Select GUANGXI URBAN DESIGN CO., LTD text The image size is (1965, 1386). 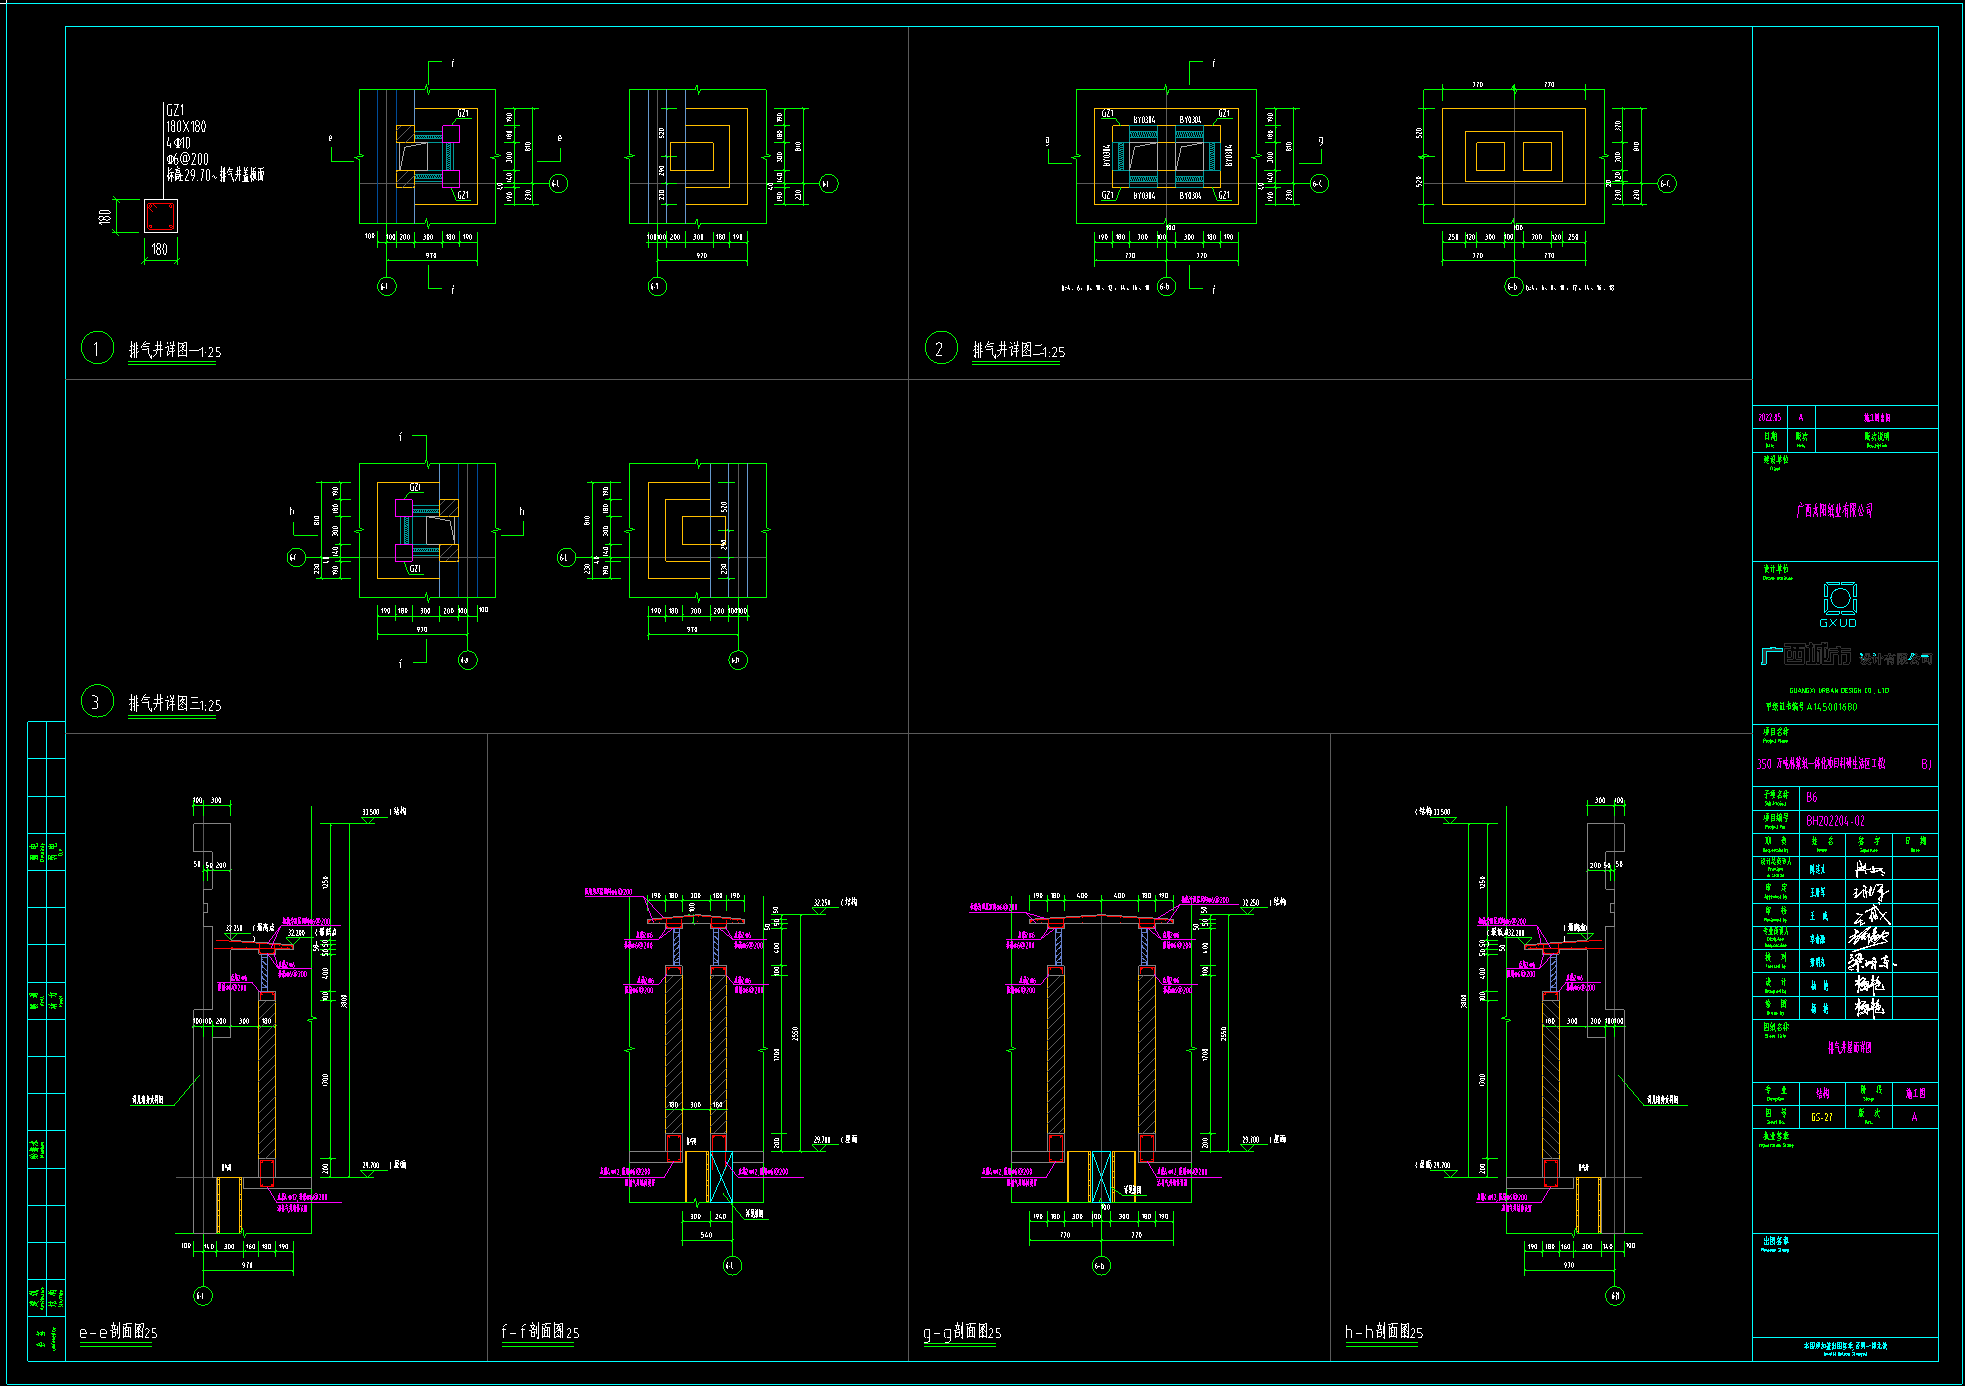click(1839, 690)
